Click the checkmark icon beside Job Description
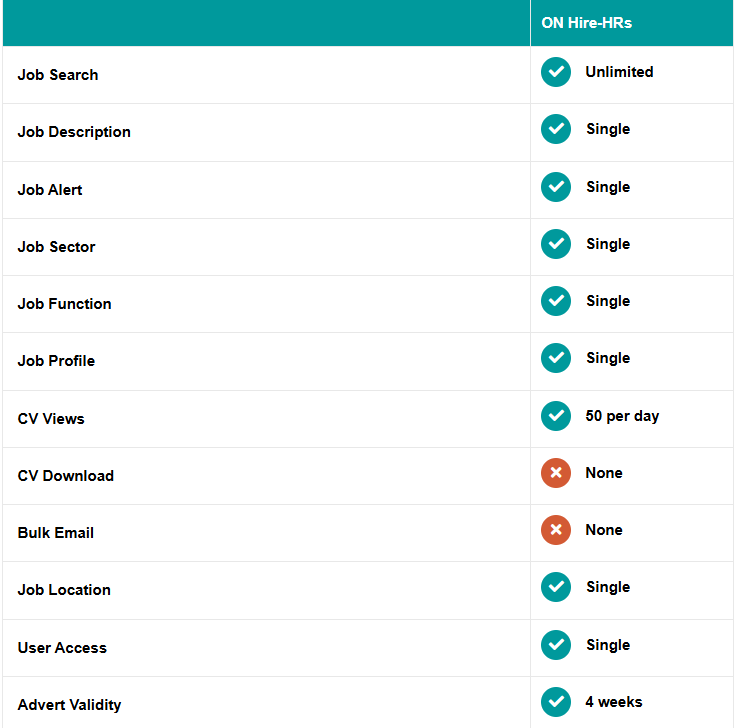Image resolution: width=734 pixels, height=728 pixels. (556, 129)
